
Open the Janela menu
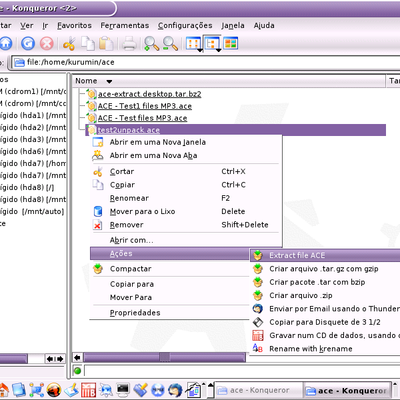pos(233,25)
